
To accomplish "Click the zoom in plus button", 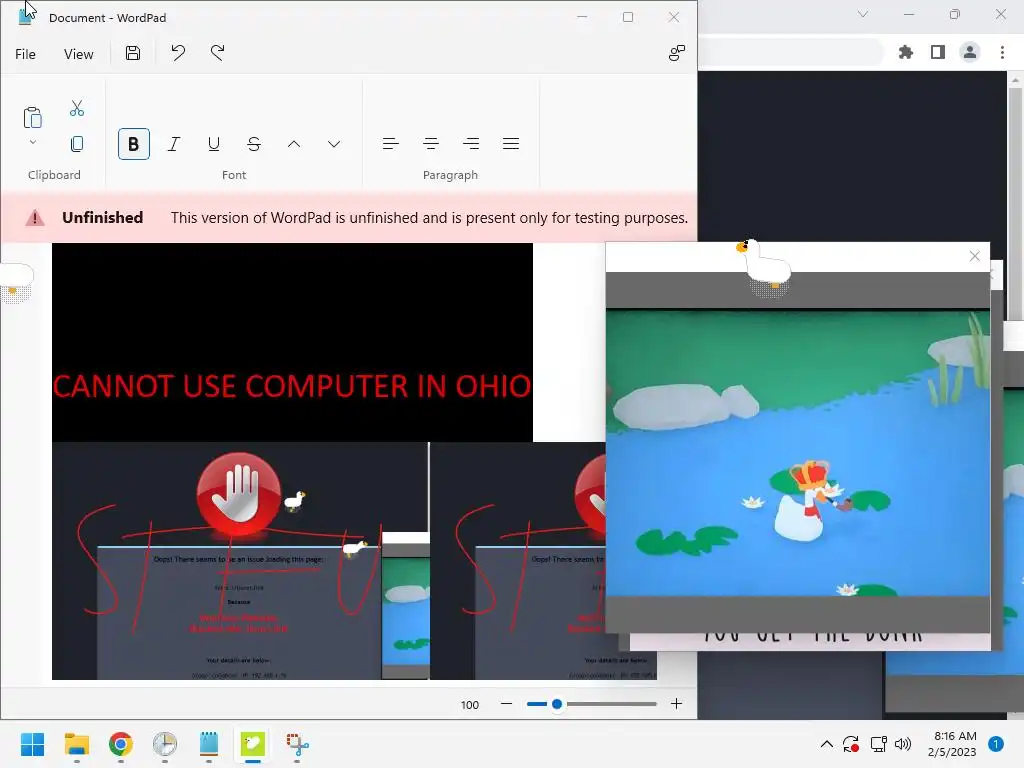I will (677, 703).
